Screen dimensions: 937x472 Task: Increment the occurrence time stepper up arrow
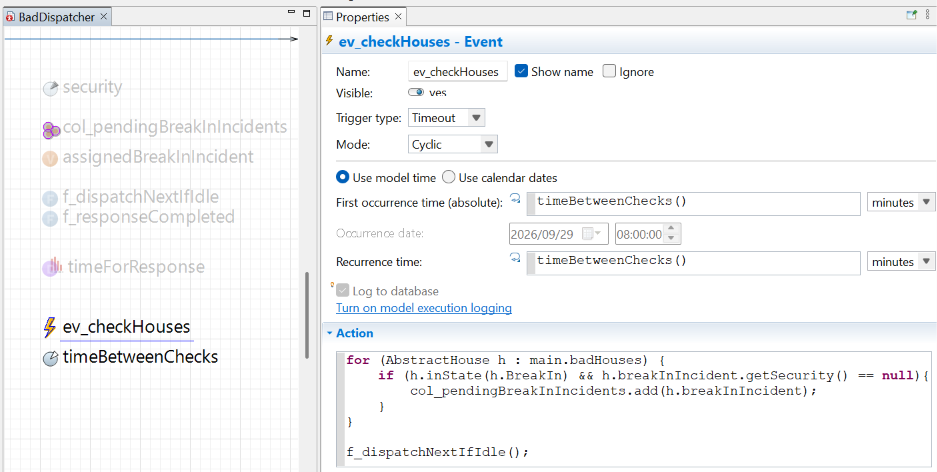pyautogui.click(x=671, y=229)
